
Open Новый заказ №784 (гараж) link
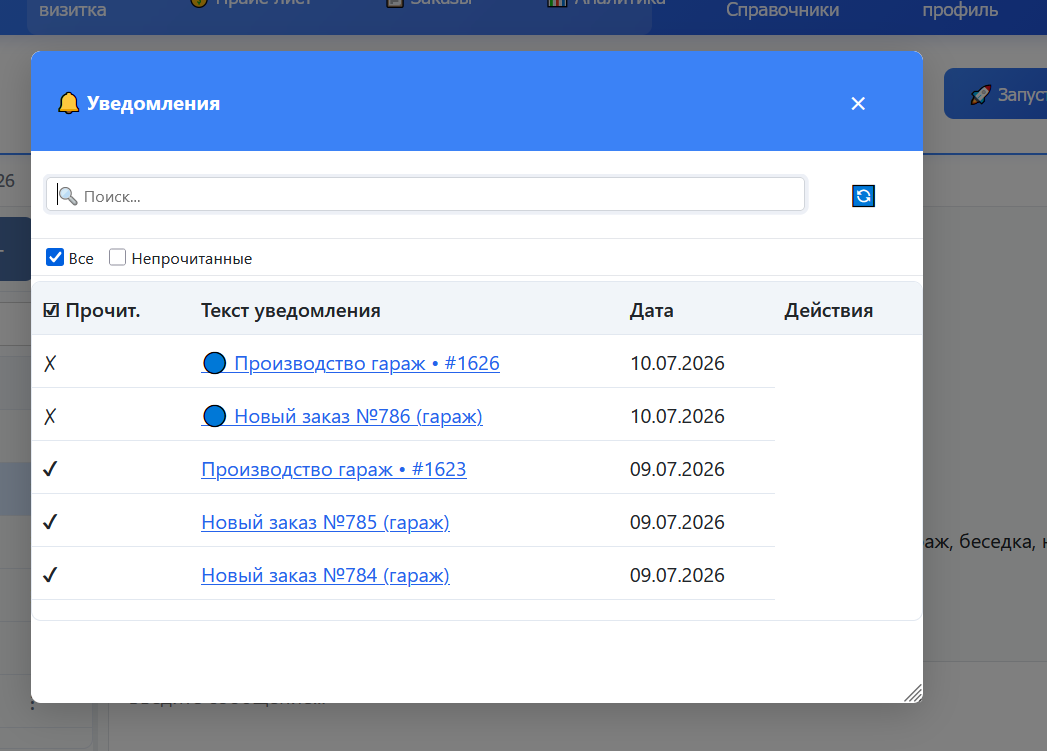[325, 575]
